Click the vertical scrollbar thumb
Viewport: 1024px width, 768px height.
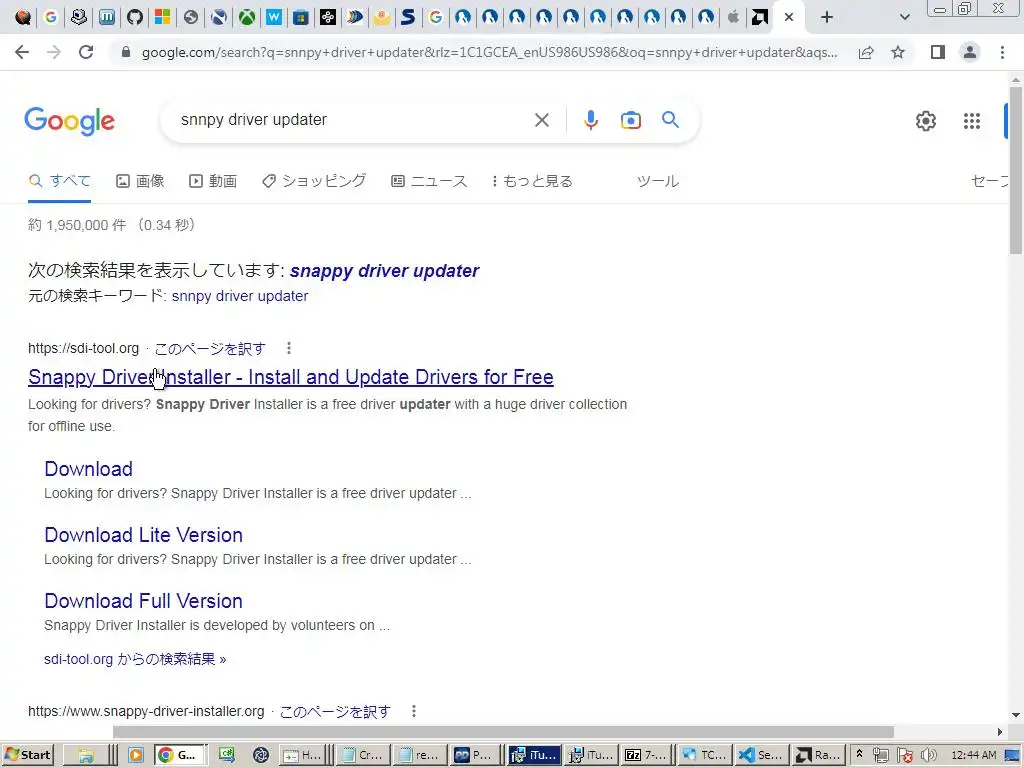coord(1016,170)
